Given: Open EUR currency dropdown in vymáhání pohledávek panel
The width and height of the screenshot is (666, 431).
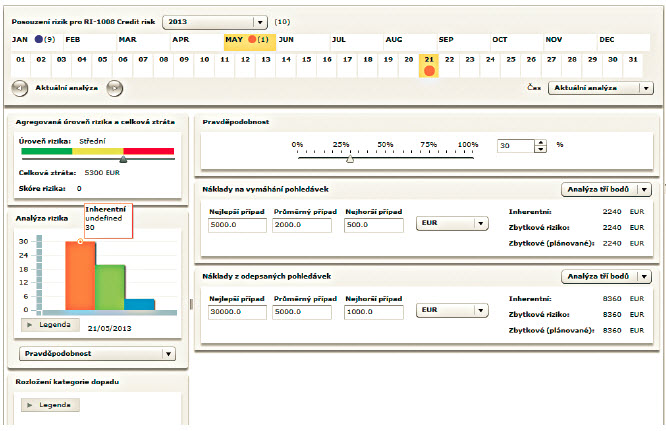Looking at the screenshot, I should (x=452, y=223).
